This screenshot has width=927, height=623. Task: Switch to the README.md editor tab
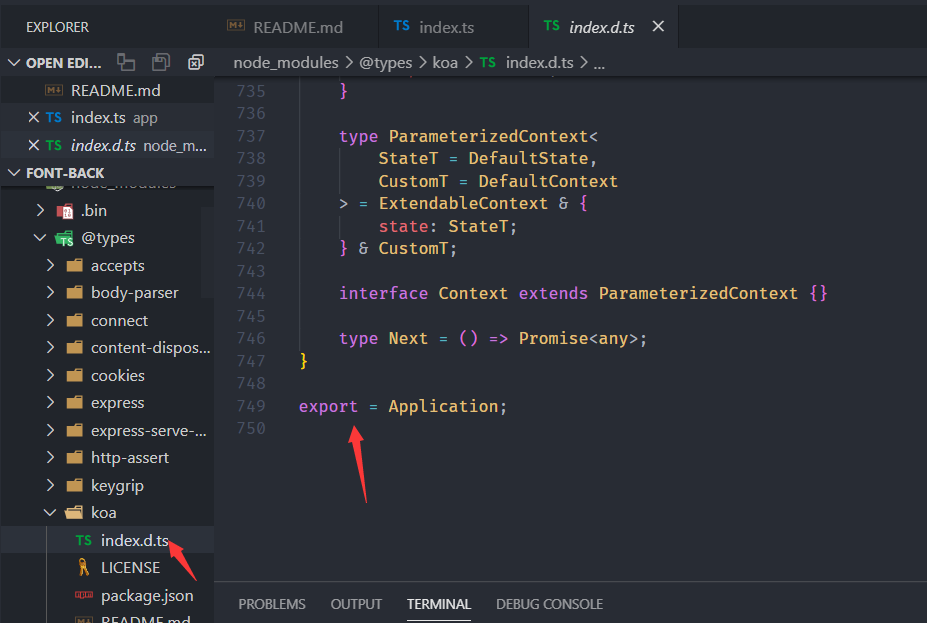pos(297,27)
